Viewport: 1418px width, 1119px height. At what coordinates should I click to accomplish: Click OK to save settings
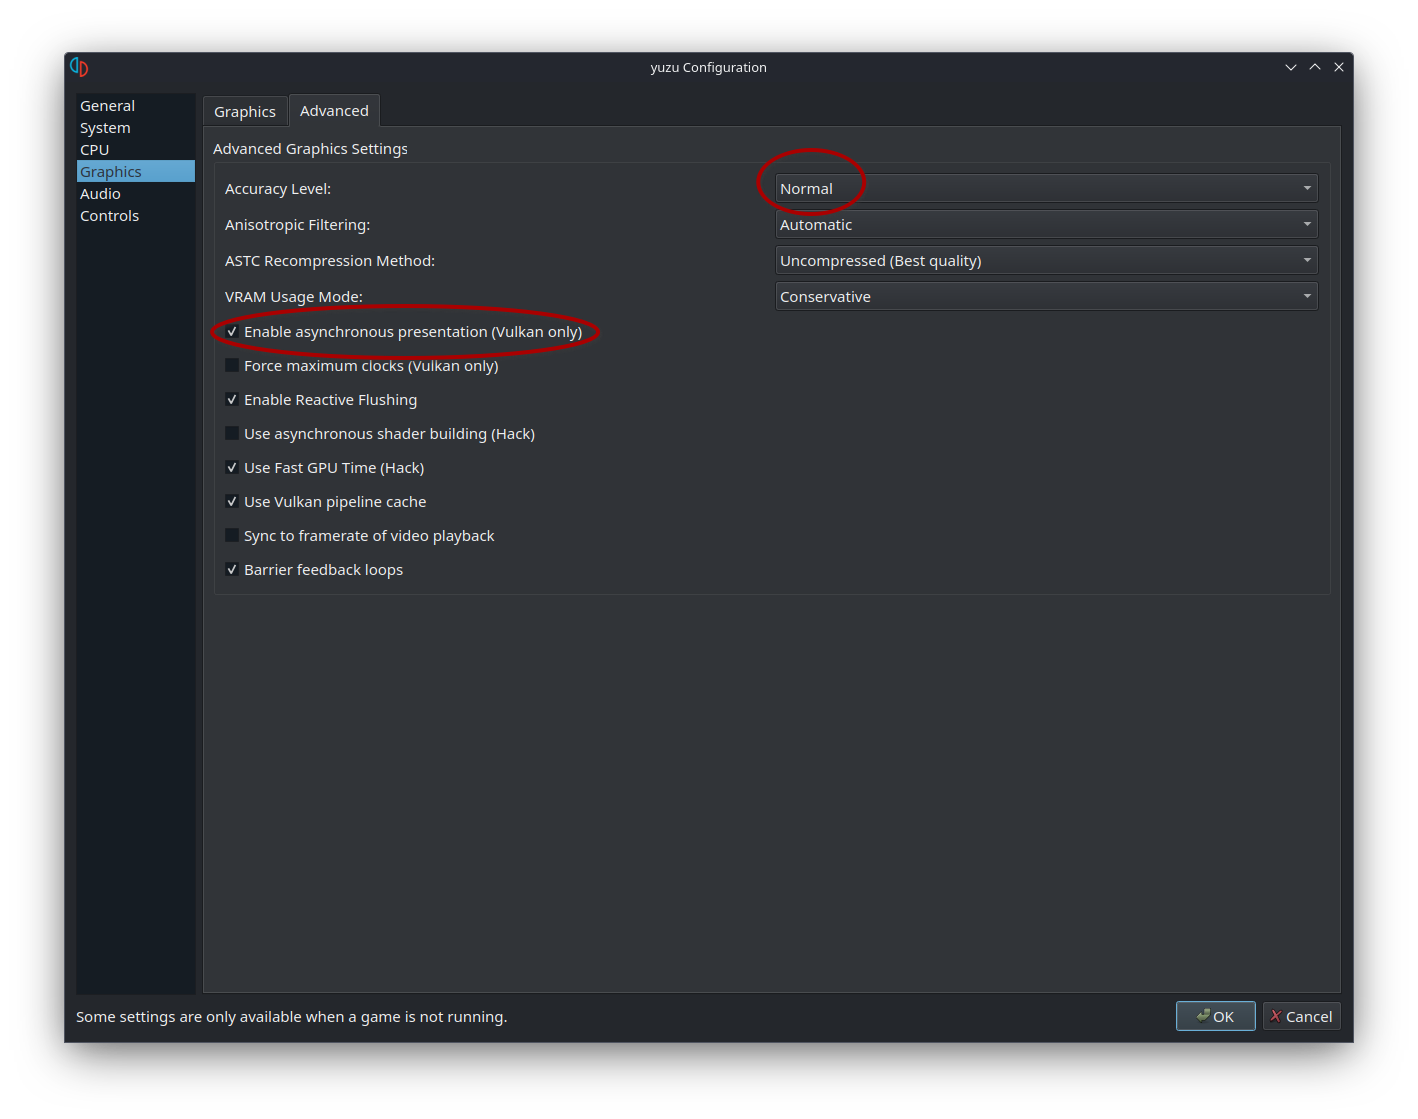[1215, 1016]
